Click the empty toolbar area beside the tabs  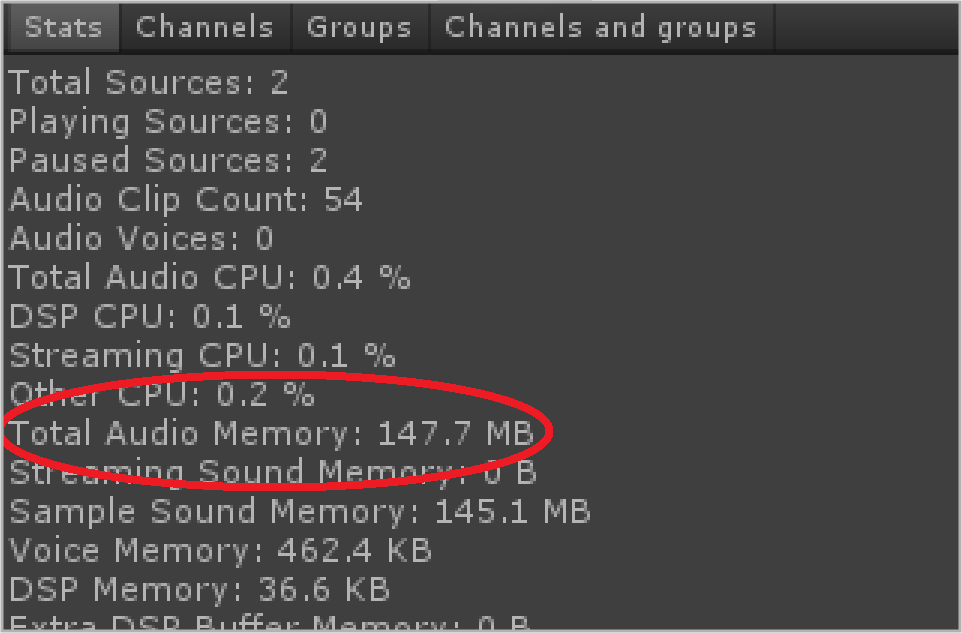click(865, 28)
